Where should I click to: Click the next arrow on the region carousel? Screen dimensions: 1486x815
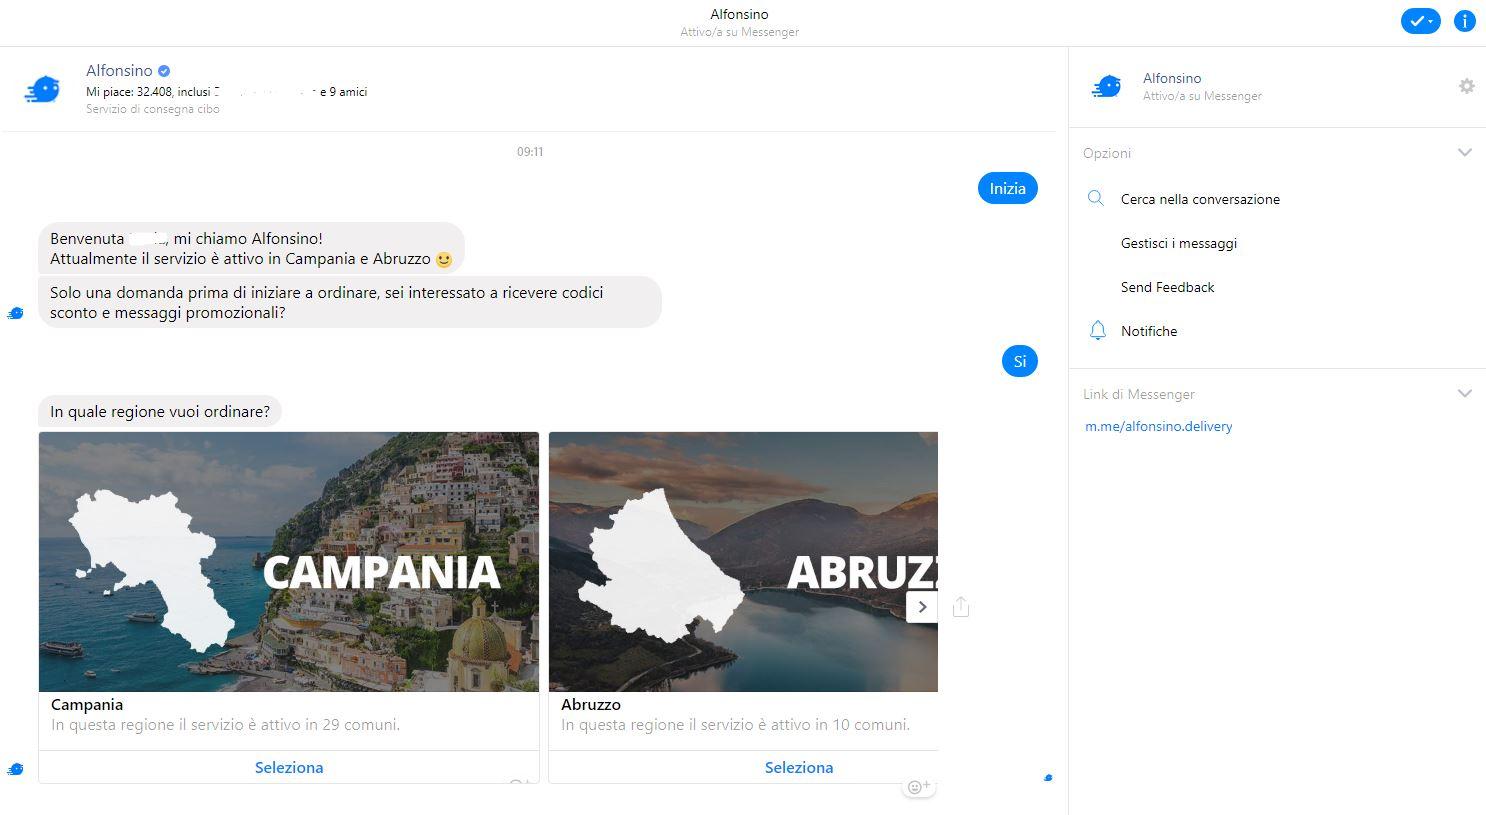pos(922,606)
